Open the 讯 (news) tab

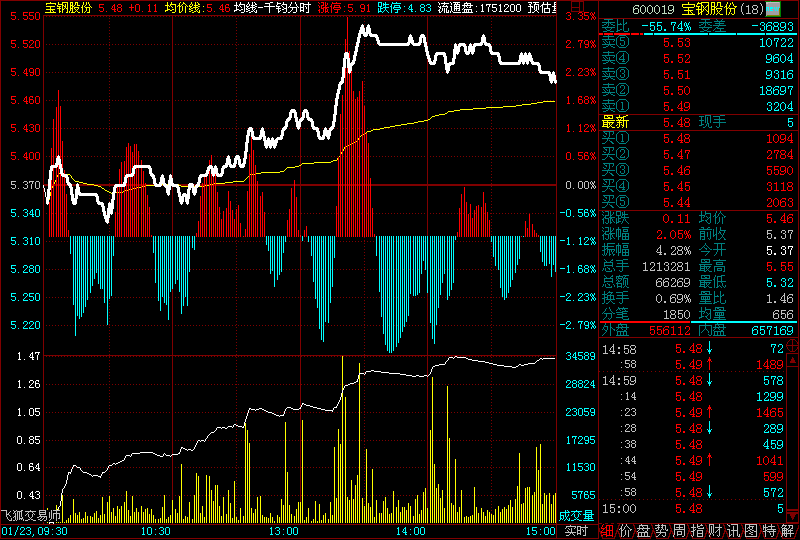(733, 531)
